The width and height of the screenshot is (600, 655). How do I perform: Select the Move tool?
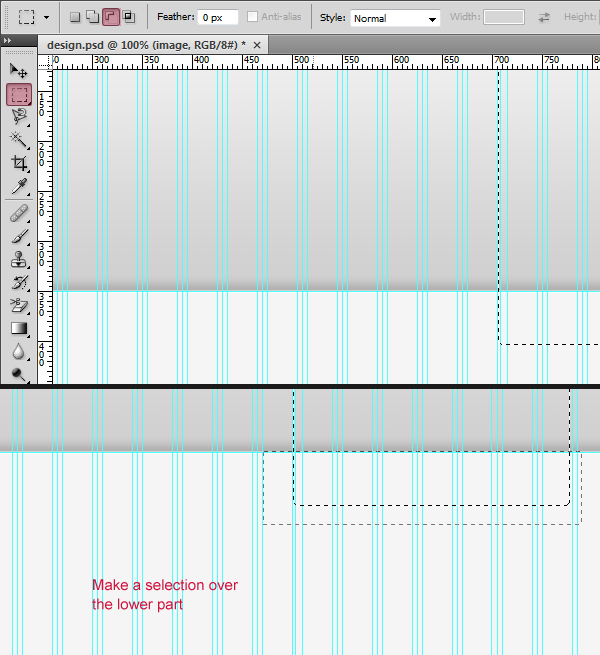18,71
